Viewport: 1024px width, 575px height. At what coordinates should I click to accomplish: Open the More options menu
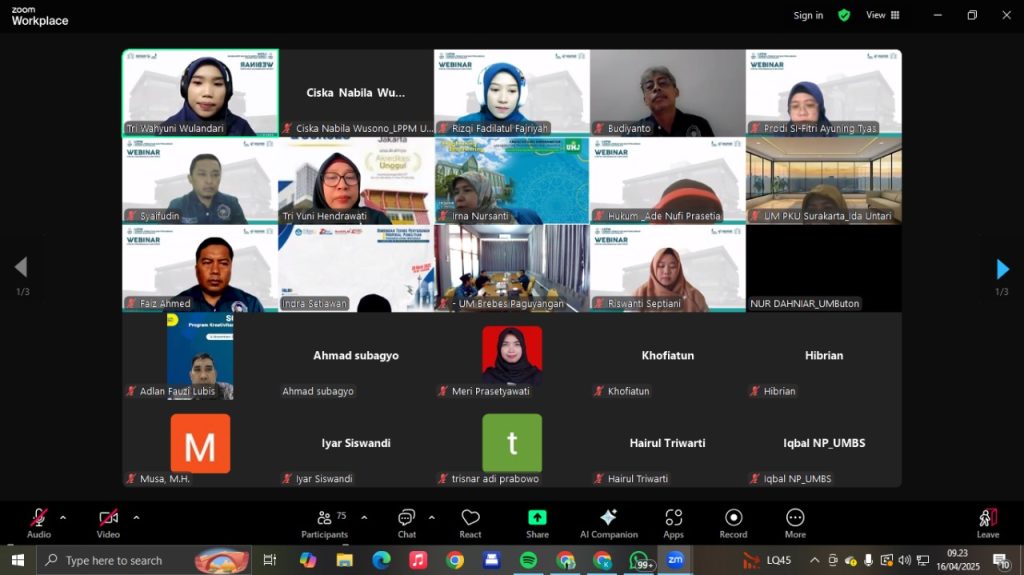[x=795, y=523]
